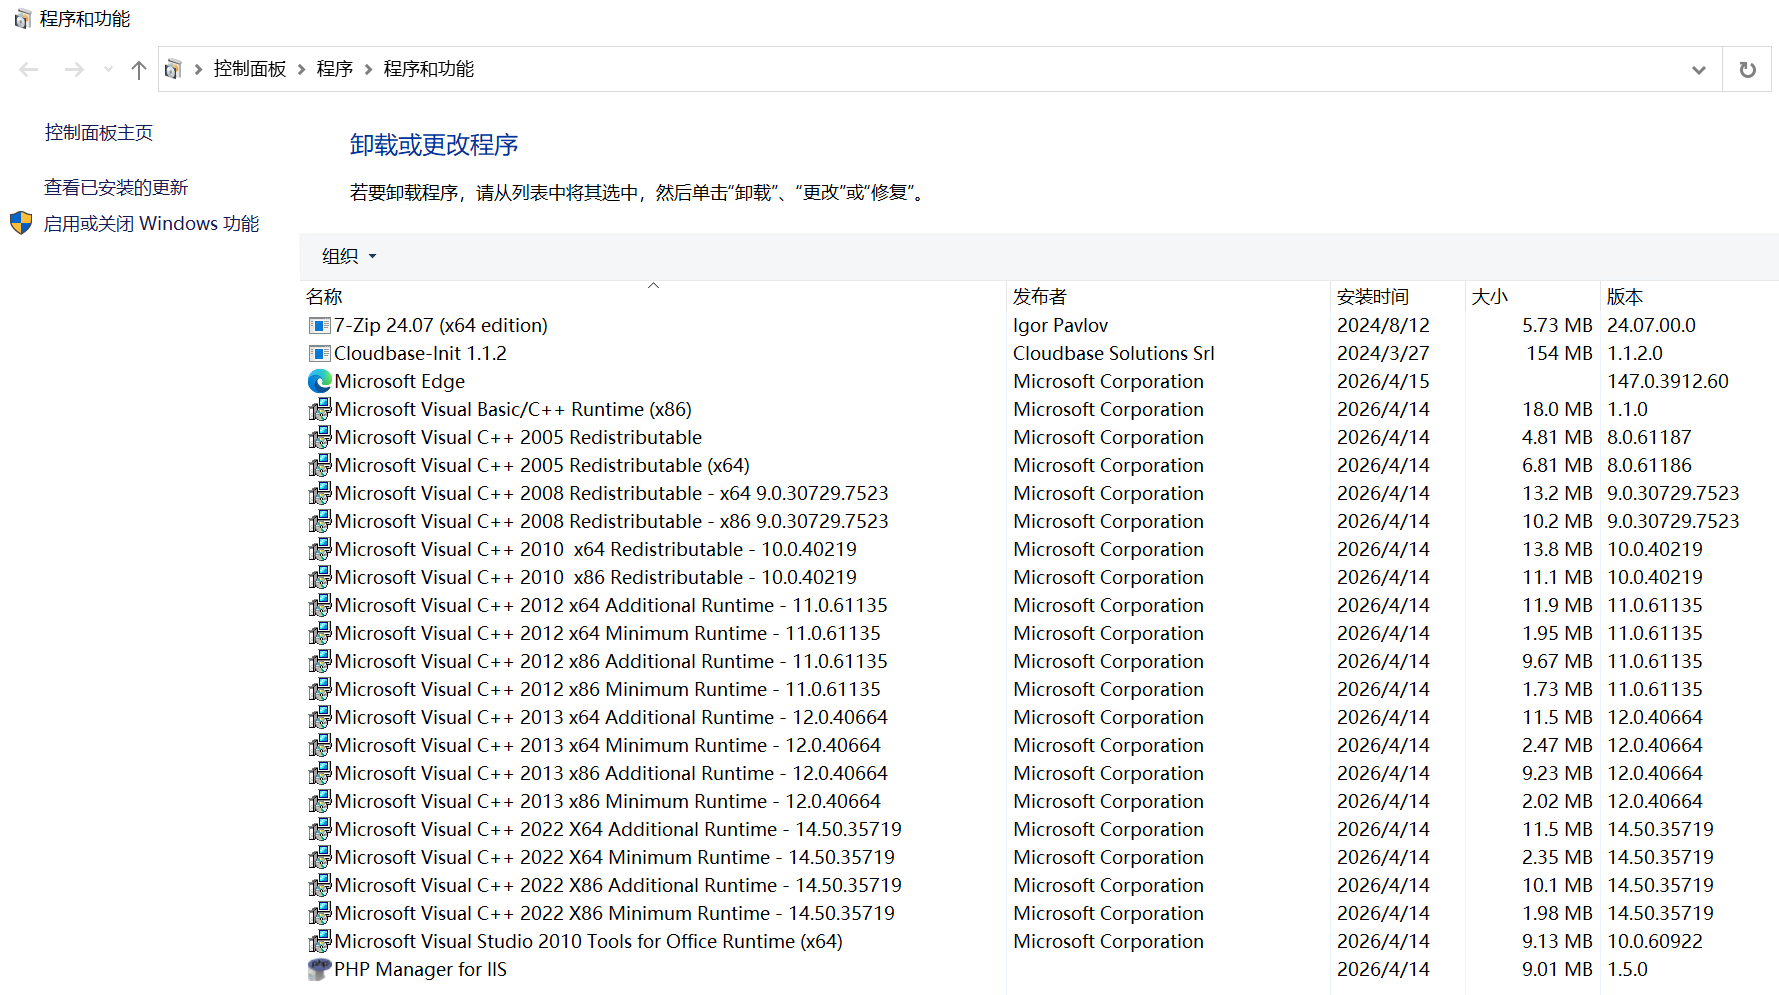Click the Visual Studio 2010 Tools for Office icon
Viewport: 1779px width, 995px height.
(x=319, y=942)
